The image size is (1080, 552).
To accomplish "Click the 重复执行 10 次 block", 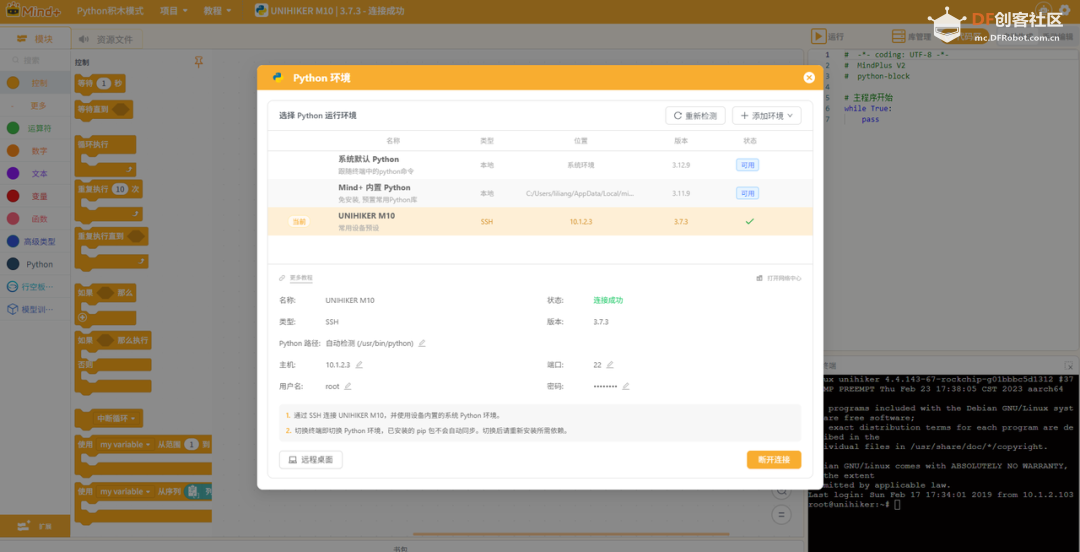I will [x=109, y=199].
